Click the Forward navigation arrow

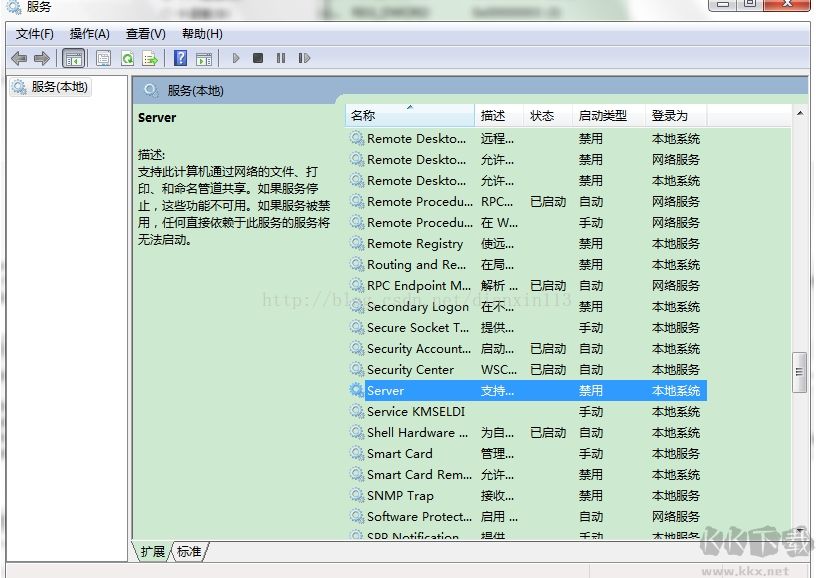[40, 58]
